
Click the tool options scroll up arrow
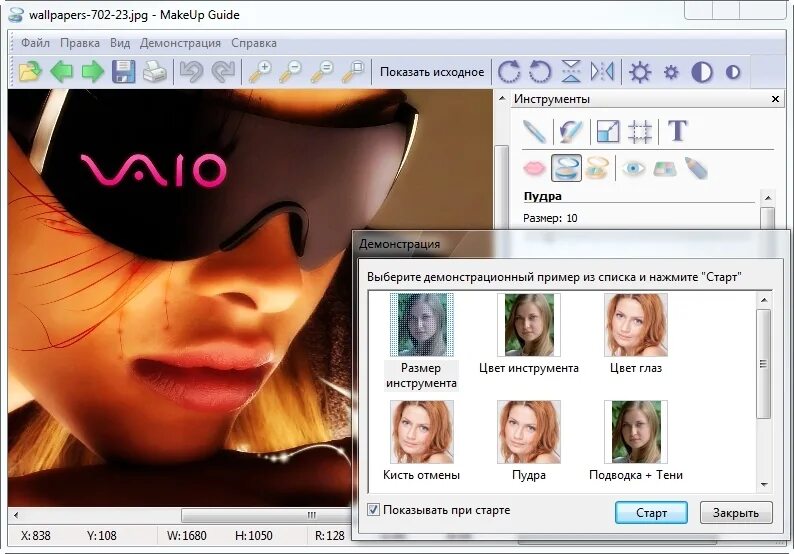coord(768,198)
